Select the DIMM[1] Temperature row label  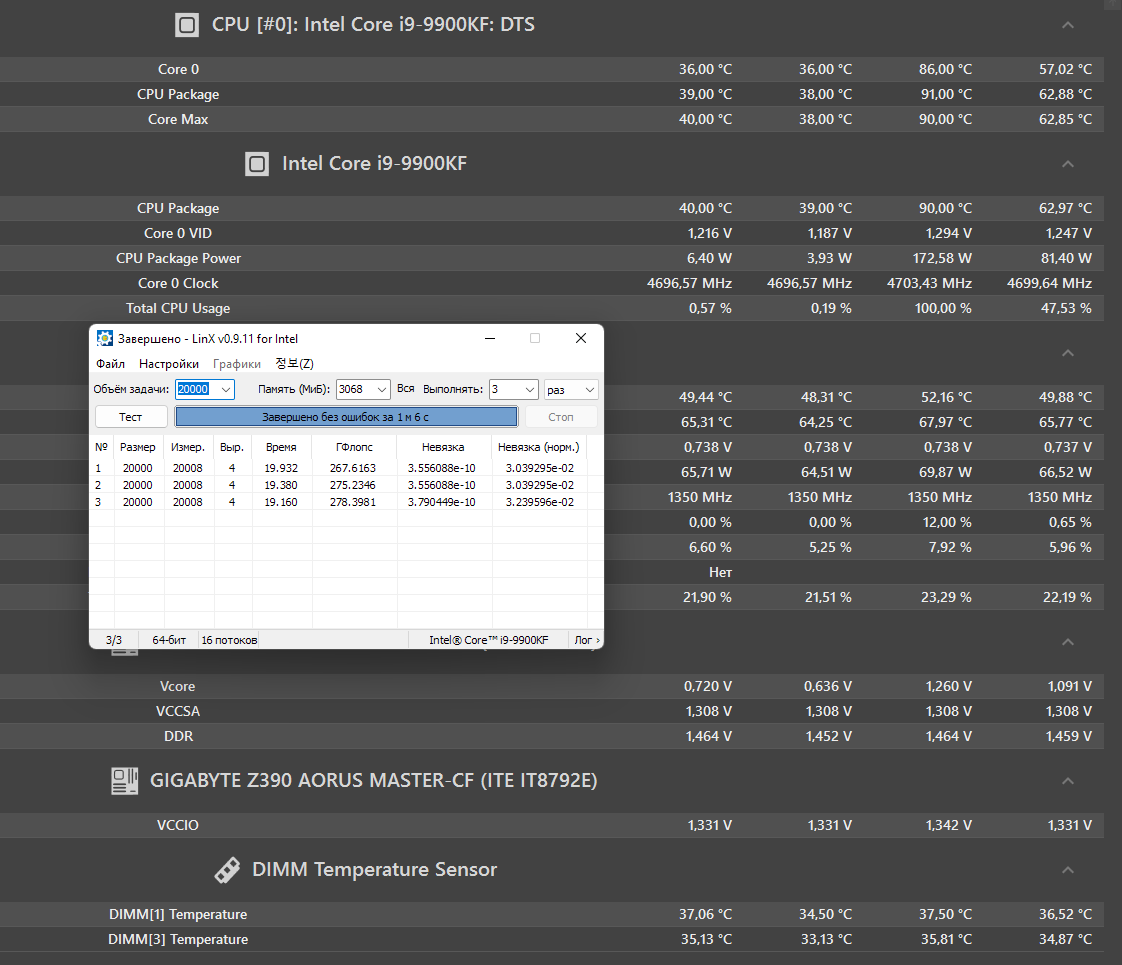pyautogui.click(x=178, y=914)
